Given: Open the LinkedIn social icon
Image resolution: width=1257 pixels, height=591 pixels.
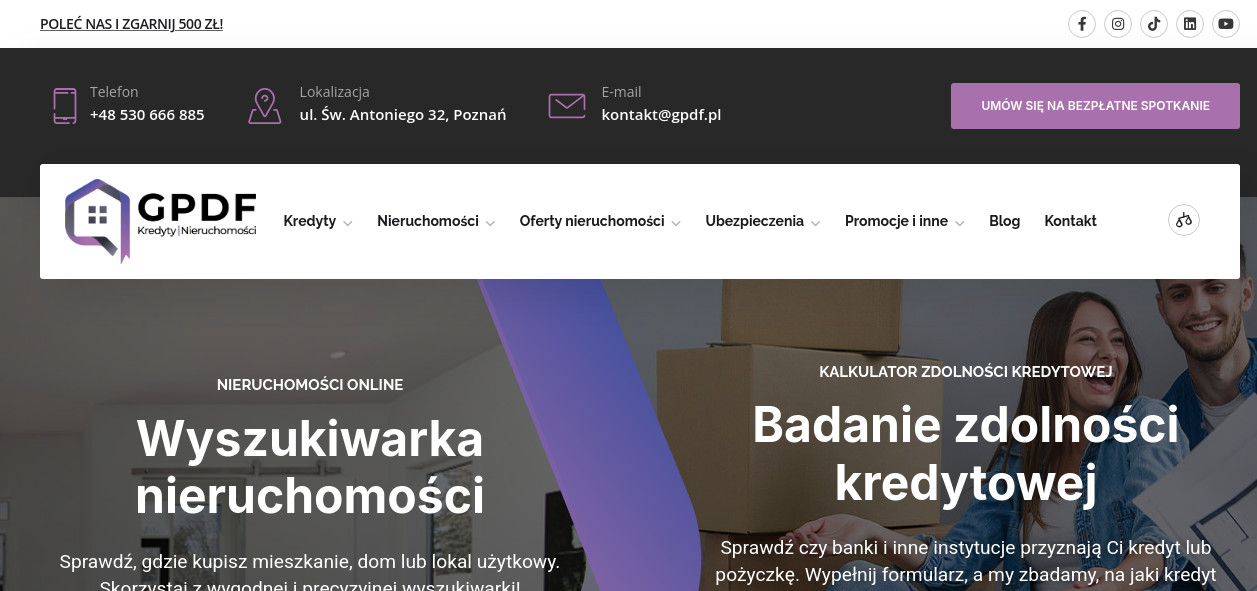Looking at the screenshot, I should 1190,24.
